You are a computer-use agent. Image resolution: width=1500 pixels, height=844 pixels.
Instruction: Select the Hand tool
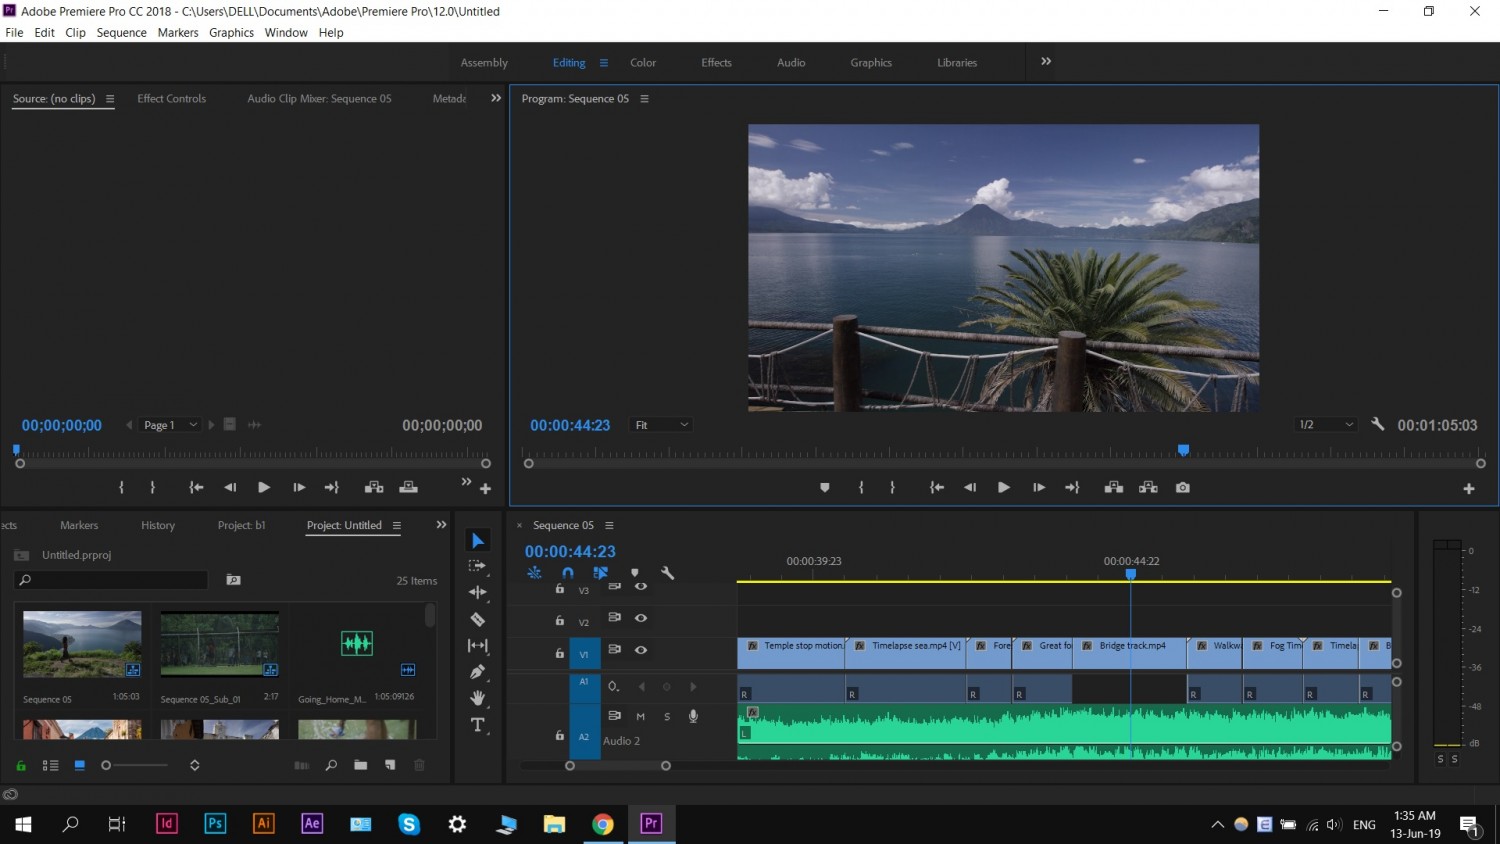(x=478, y=698)
